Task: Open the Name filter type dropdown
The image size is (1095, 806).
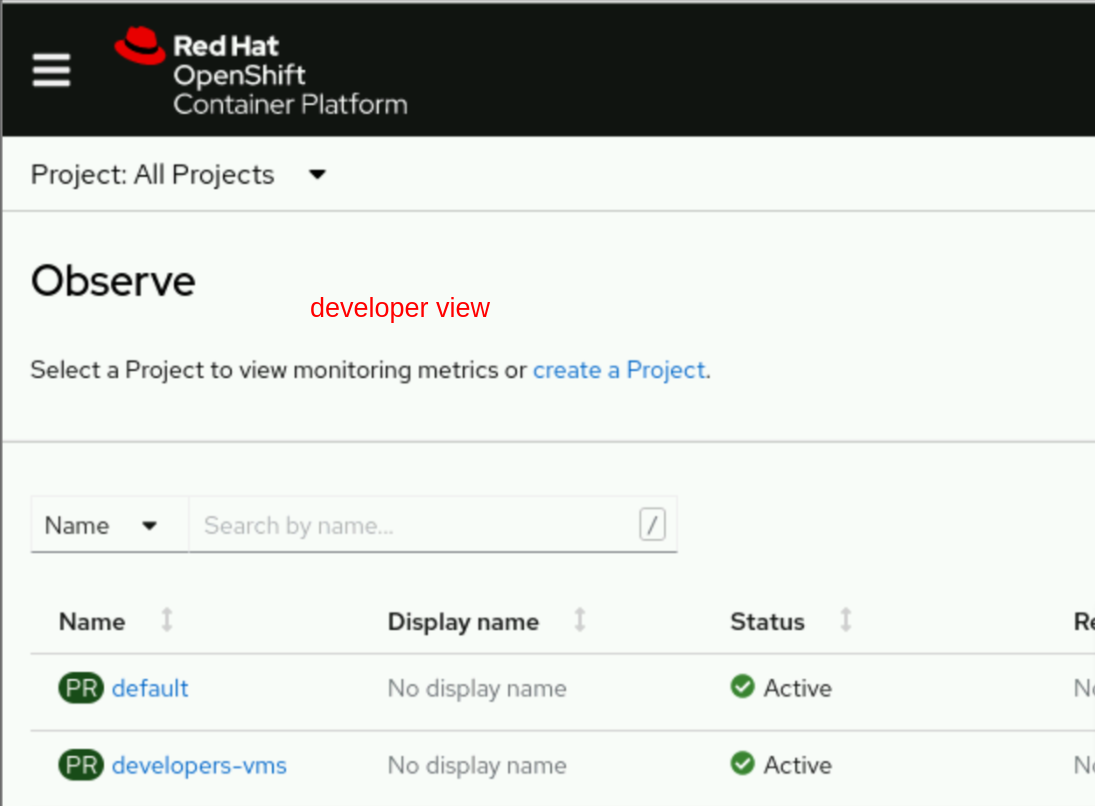Action: 108,524
